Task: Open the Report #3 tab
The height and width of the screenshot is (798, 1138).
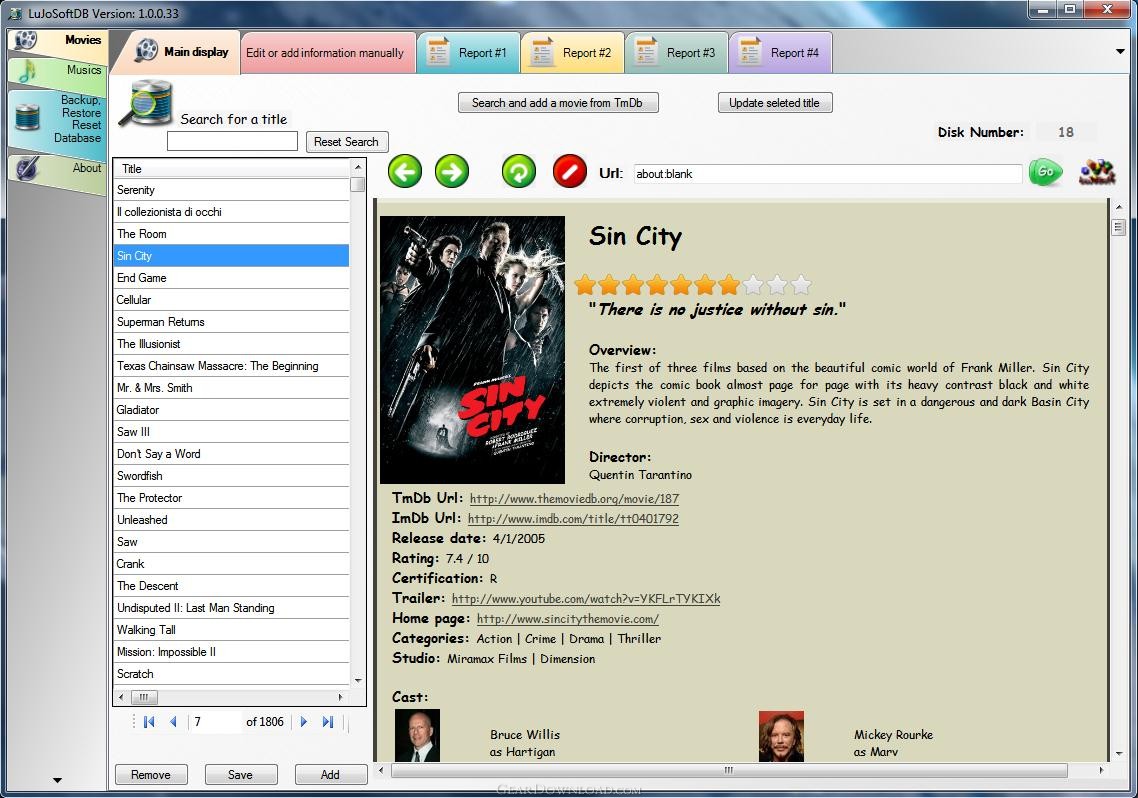Action: (676, 52)
